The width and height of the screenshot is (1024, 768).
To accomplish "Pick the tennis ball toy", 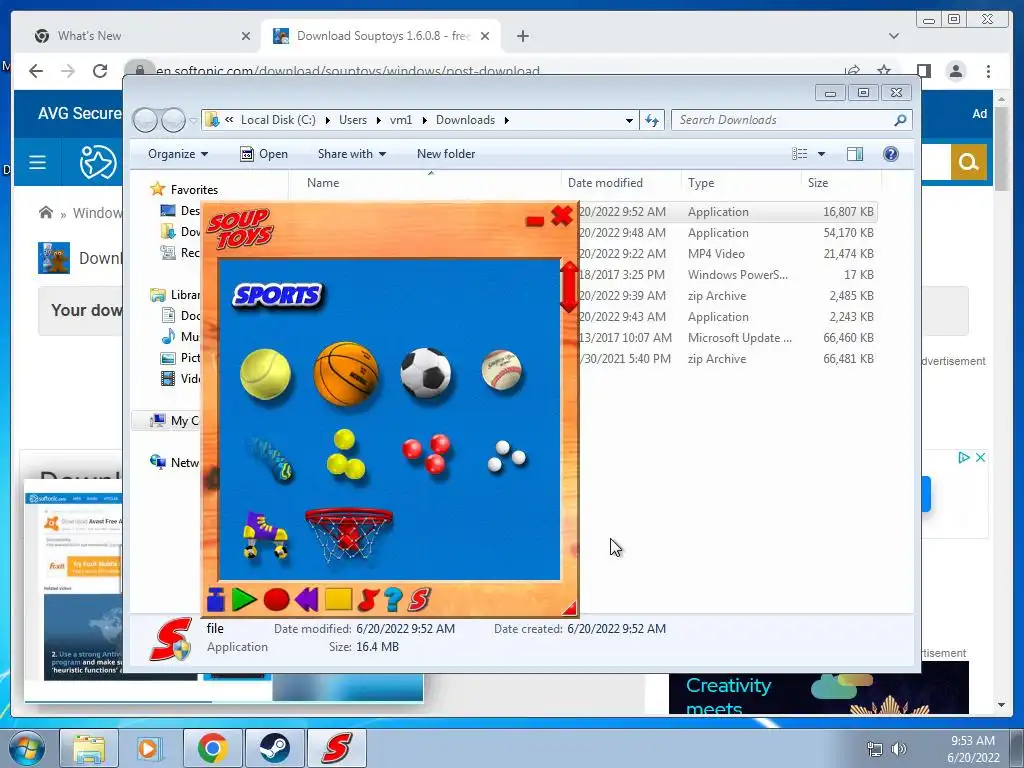I will point(265,374).
